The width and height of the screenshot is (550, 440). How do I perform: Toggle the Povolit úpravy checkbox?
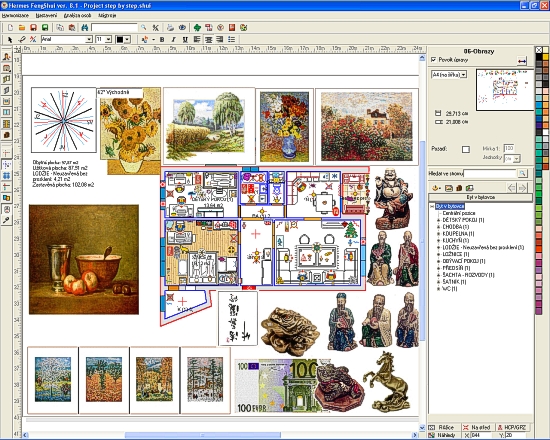click(434, 60)
